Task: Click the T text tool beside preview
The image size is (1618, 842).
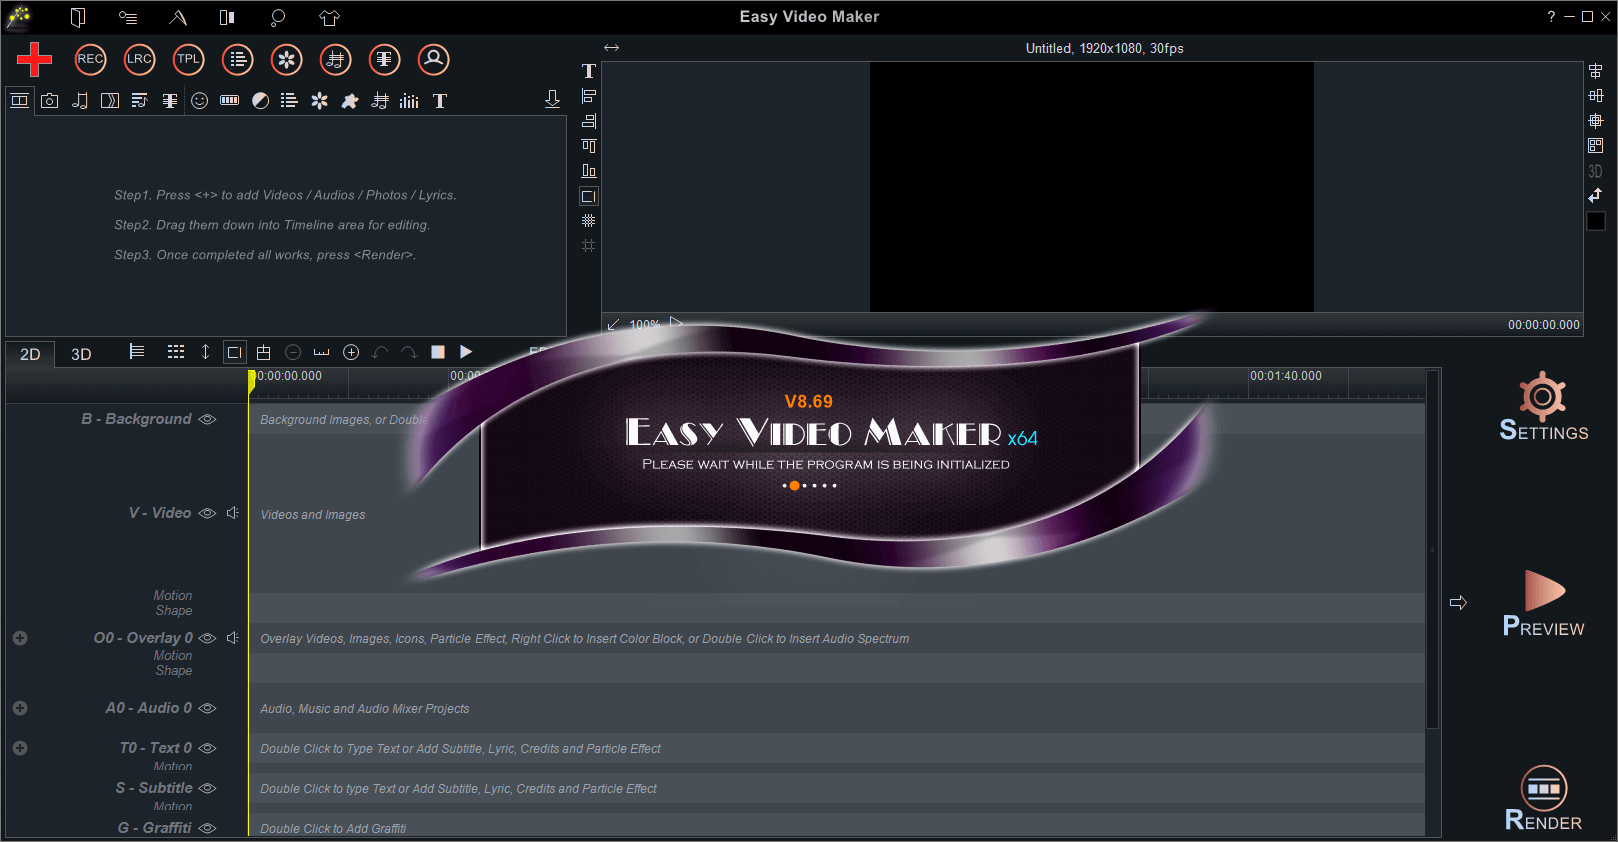Action: click(x=589, y=71)
